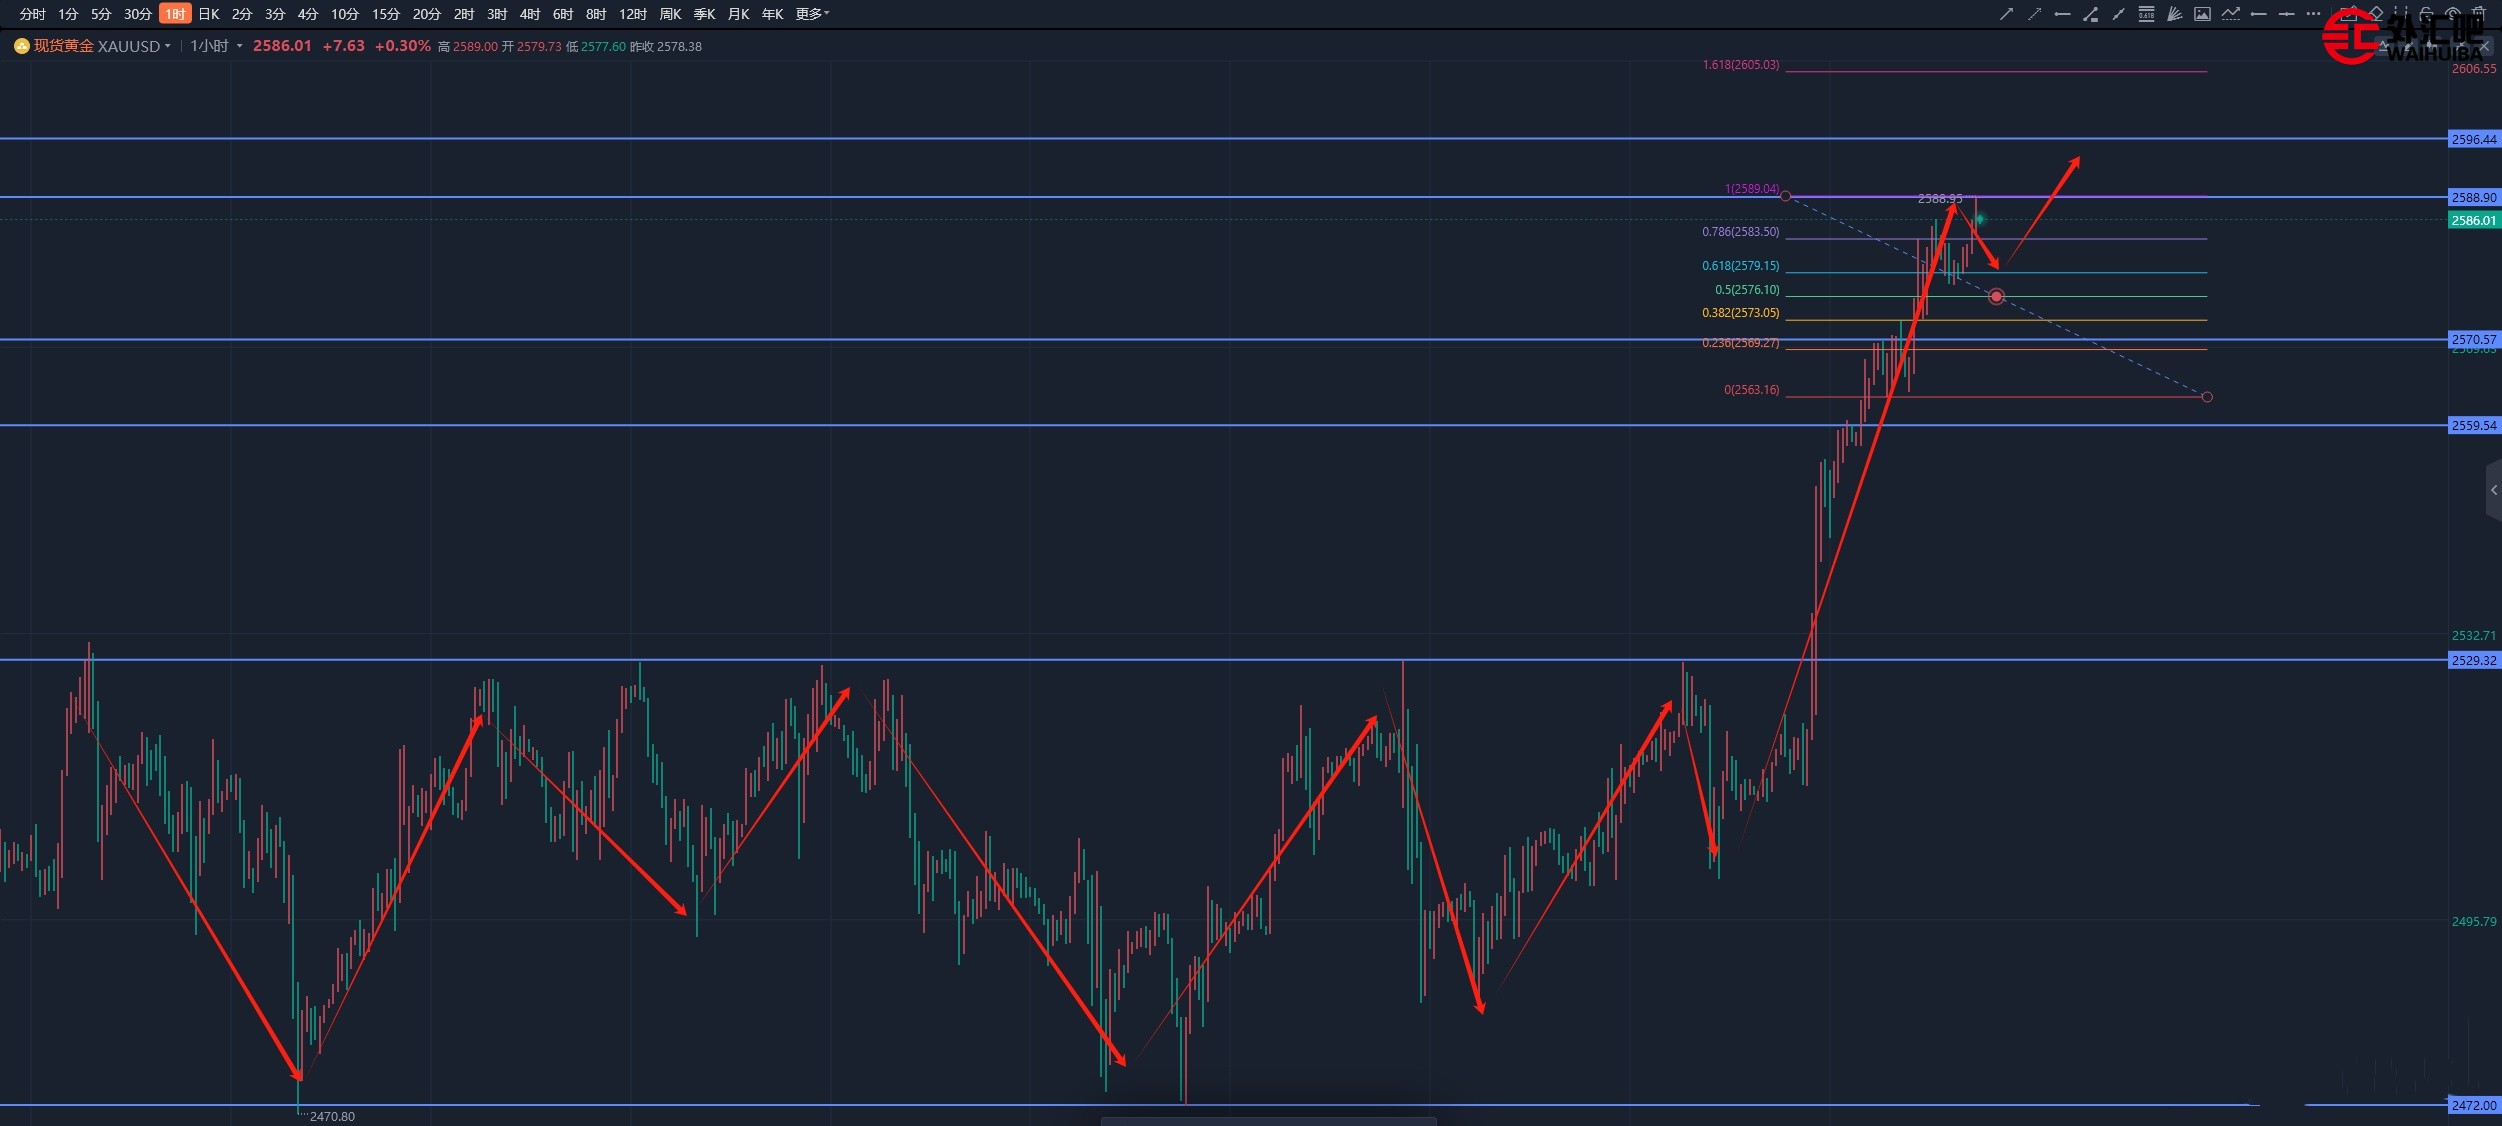The image size is (2502, 1126).
Task: Switch to the 3分 timeframe
Action: tap(275, 14)
